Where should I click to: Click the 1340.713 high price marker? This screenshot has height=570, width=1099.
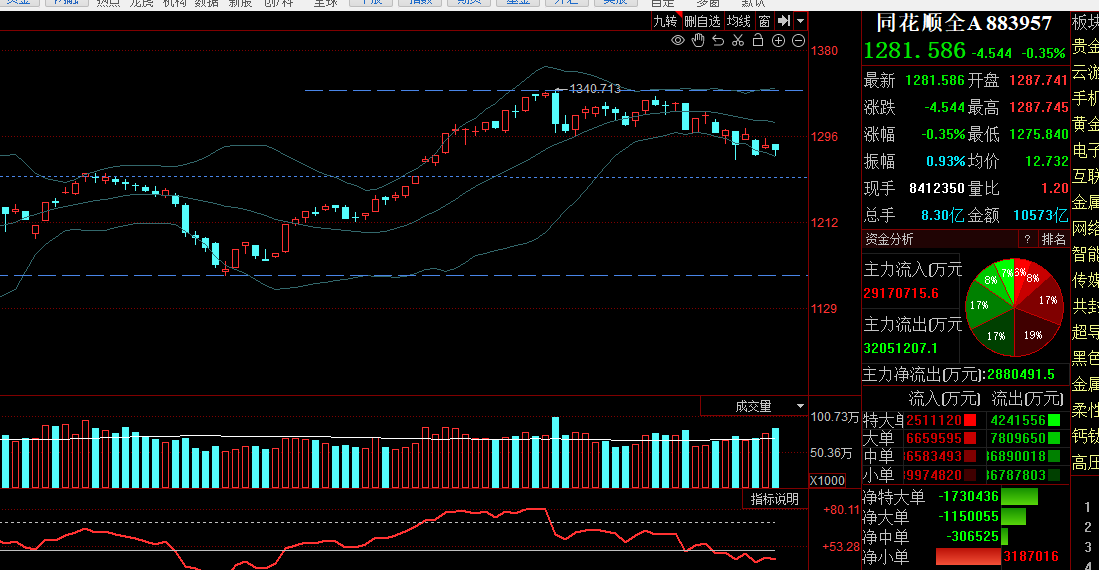[x=594, y=89]
